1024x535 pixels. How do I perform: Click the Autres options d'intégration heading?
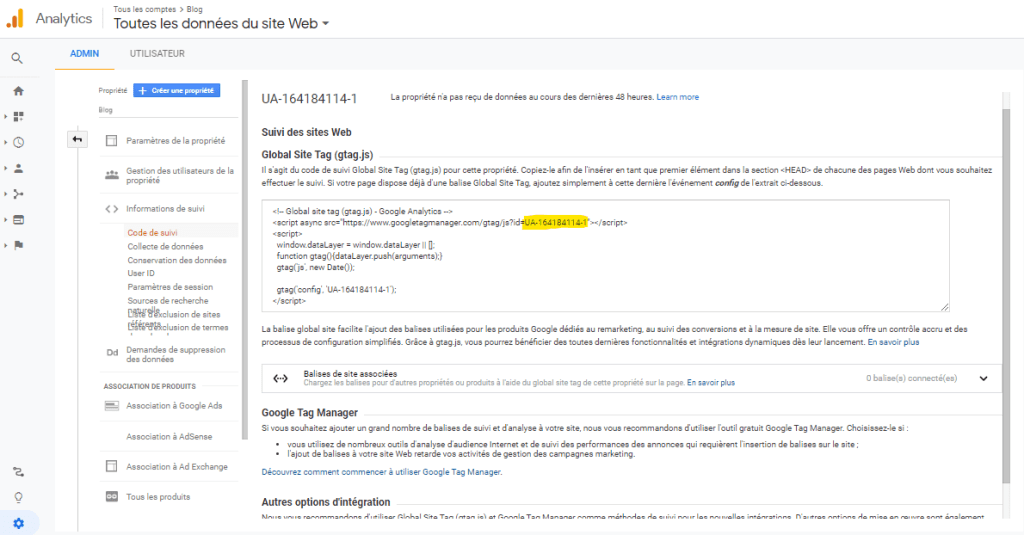pos(326,502)
